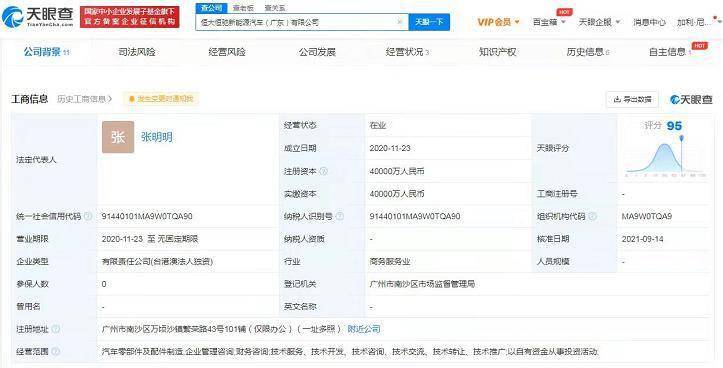Select the 查关系 search tab
Image resolution: width=723 pixels, height=368 pixels.
coord(275,8)
